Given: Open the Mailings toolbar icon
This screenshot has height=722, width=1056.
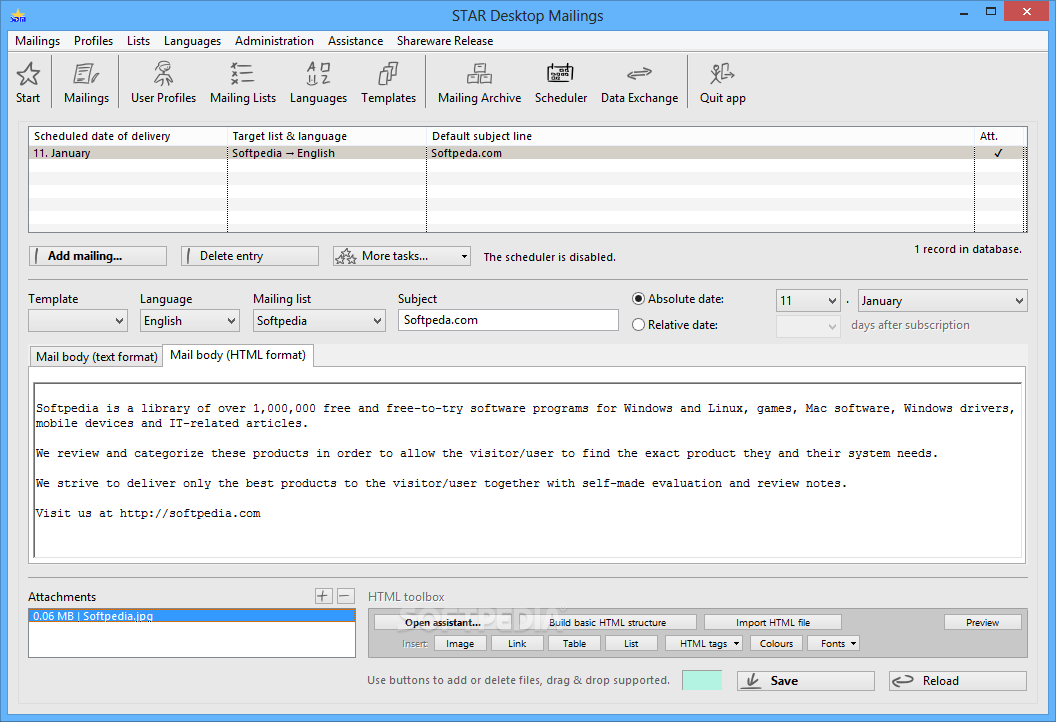Looking at the screenshot, I should point(86,74).
